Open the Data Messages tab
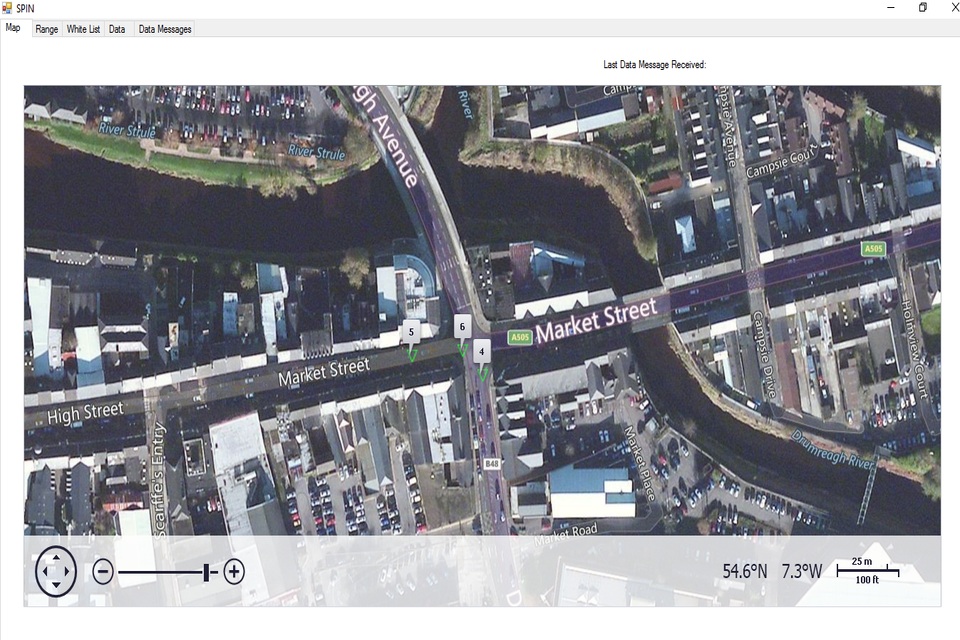This screenshot has height=640, width=960. [165, 29]
